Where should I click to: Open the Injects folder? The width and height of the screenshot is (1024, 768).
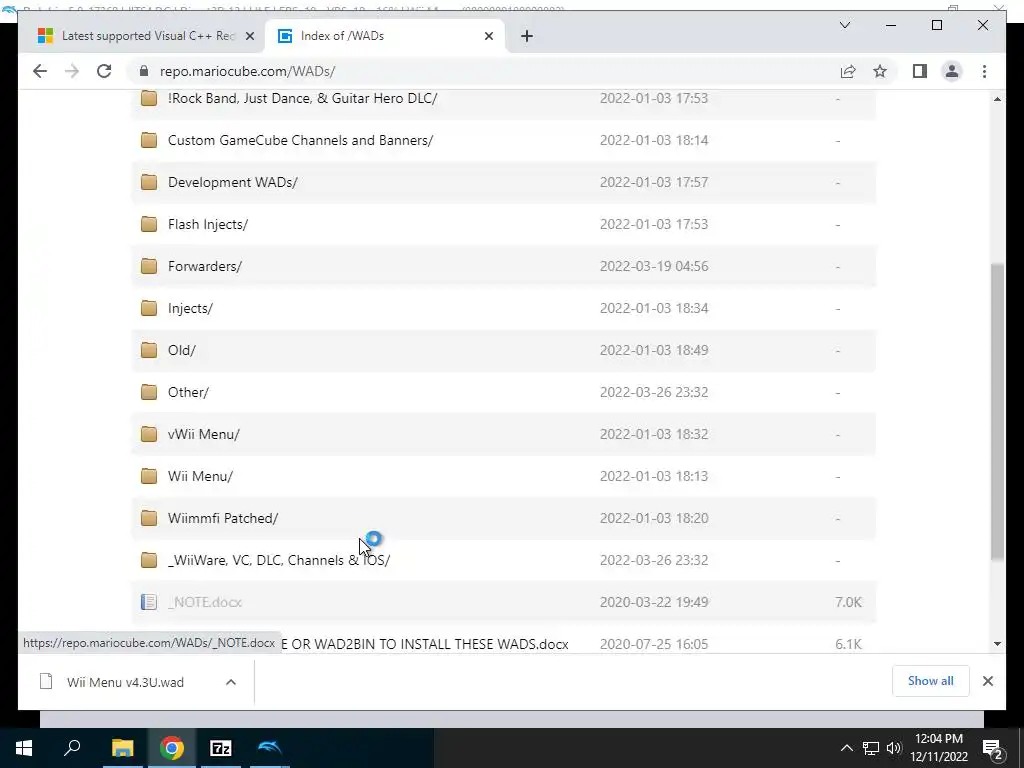coord(190,308)
